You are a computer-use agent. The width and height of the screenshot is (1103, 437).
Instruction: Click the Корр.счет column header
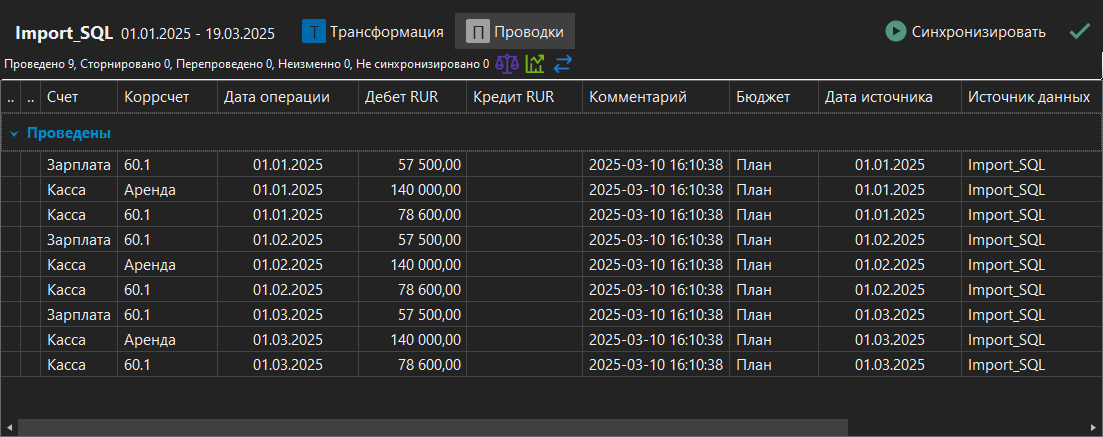click(155, 97)
